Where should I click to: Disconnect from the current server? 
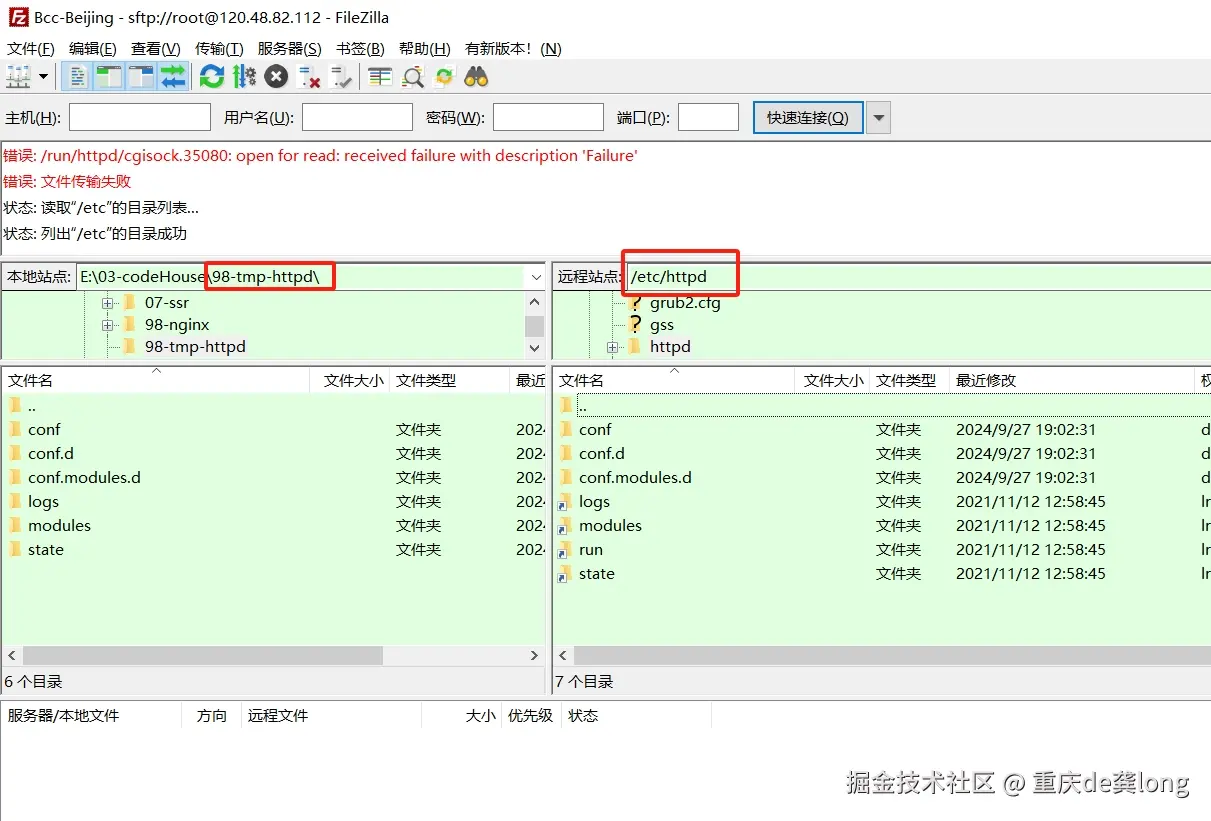point(310,76)
